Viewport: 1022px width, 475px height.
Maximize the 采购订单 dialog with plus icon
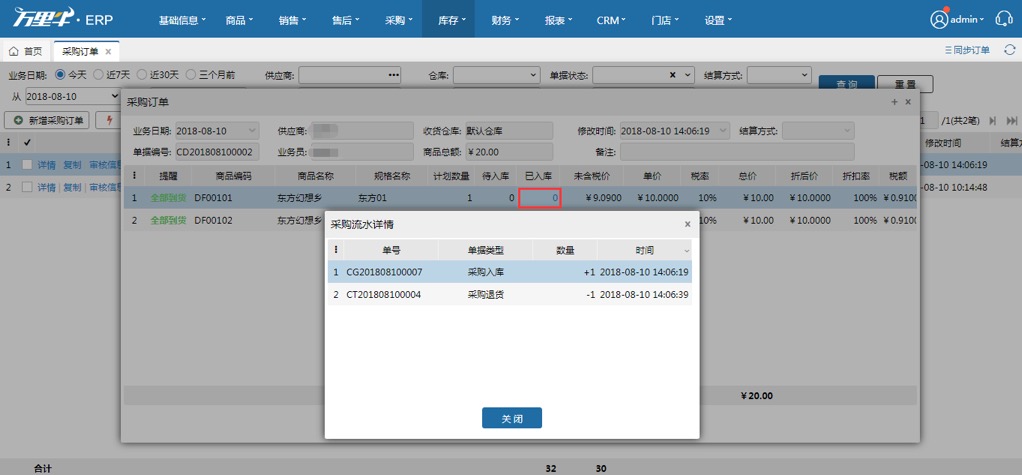894,102
